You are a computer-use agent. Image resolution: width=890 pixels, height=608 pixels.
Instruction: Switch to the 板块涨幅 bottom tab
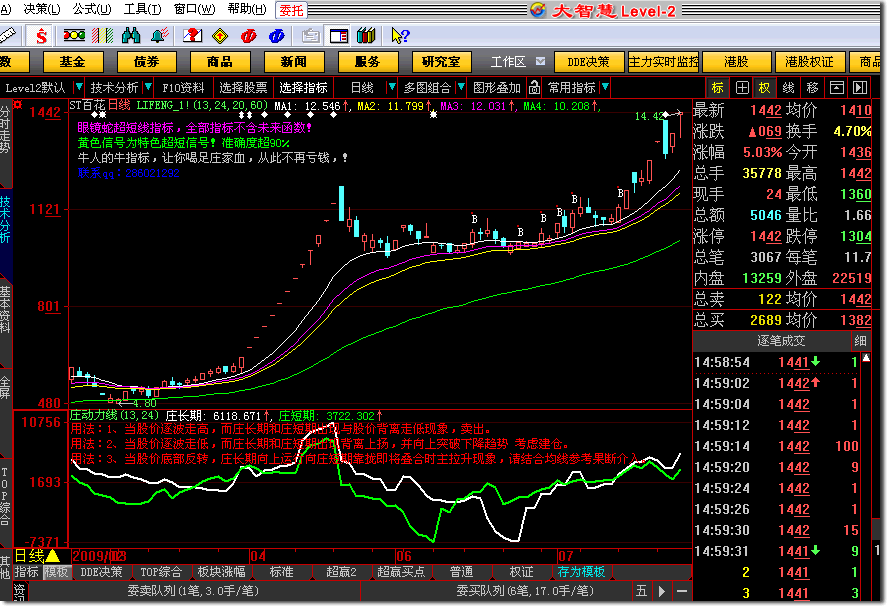click(221, 572)
